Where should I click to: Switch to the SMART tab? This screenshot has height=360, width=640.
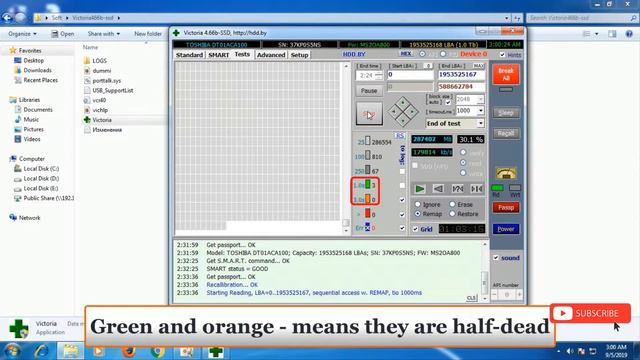(219, 55)
